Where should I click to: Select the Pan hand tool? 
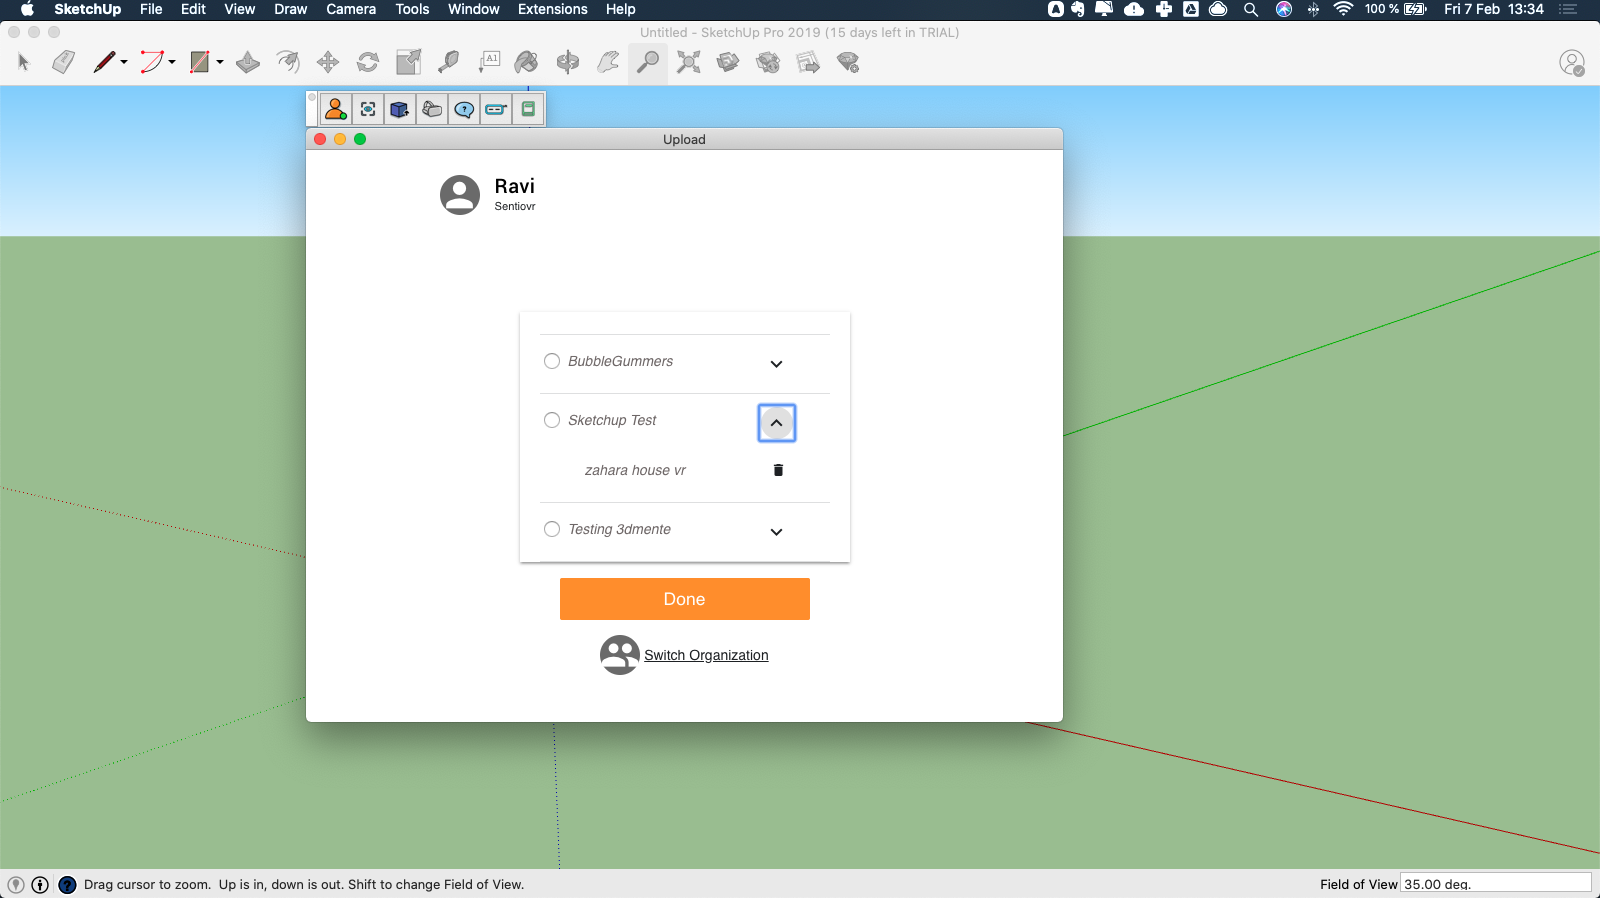608,62
